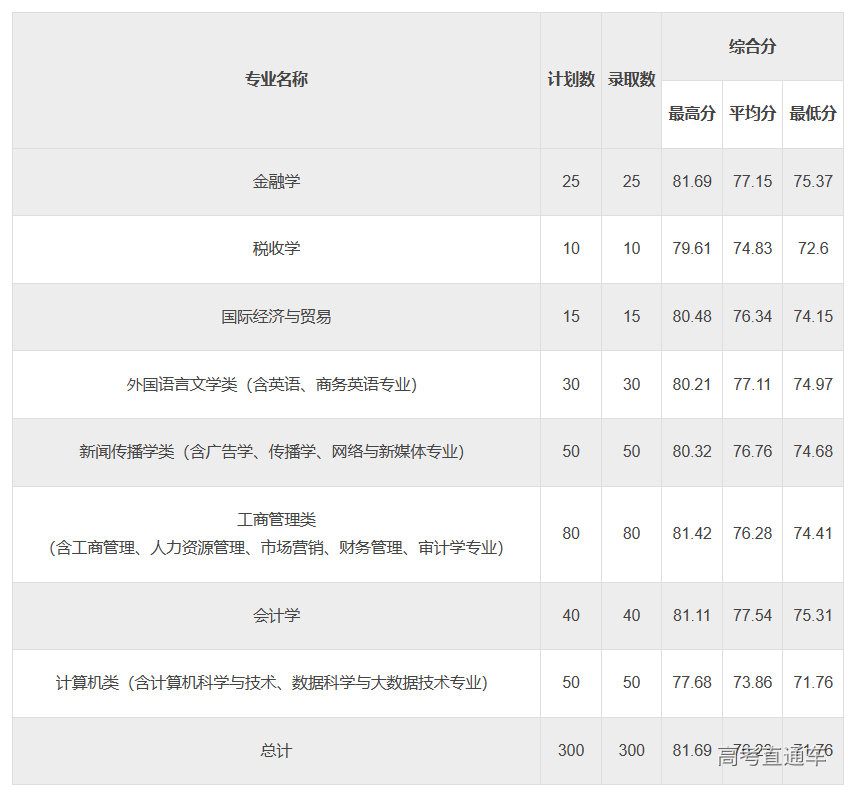The height and width of the screenshot is (796, 855).
Task: Select the 计划数 column header
Action: click(571, 80)
